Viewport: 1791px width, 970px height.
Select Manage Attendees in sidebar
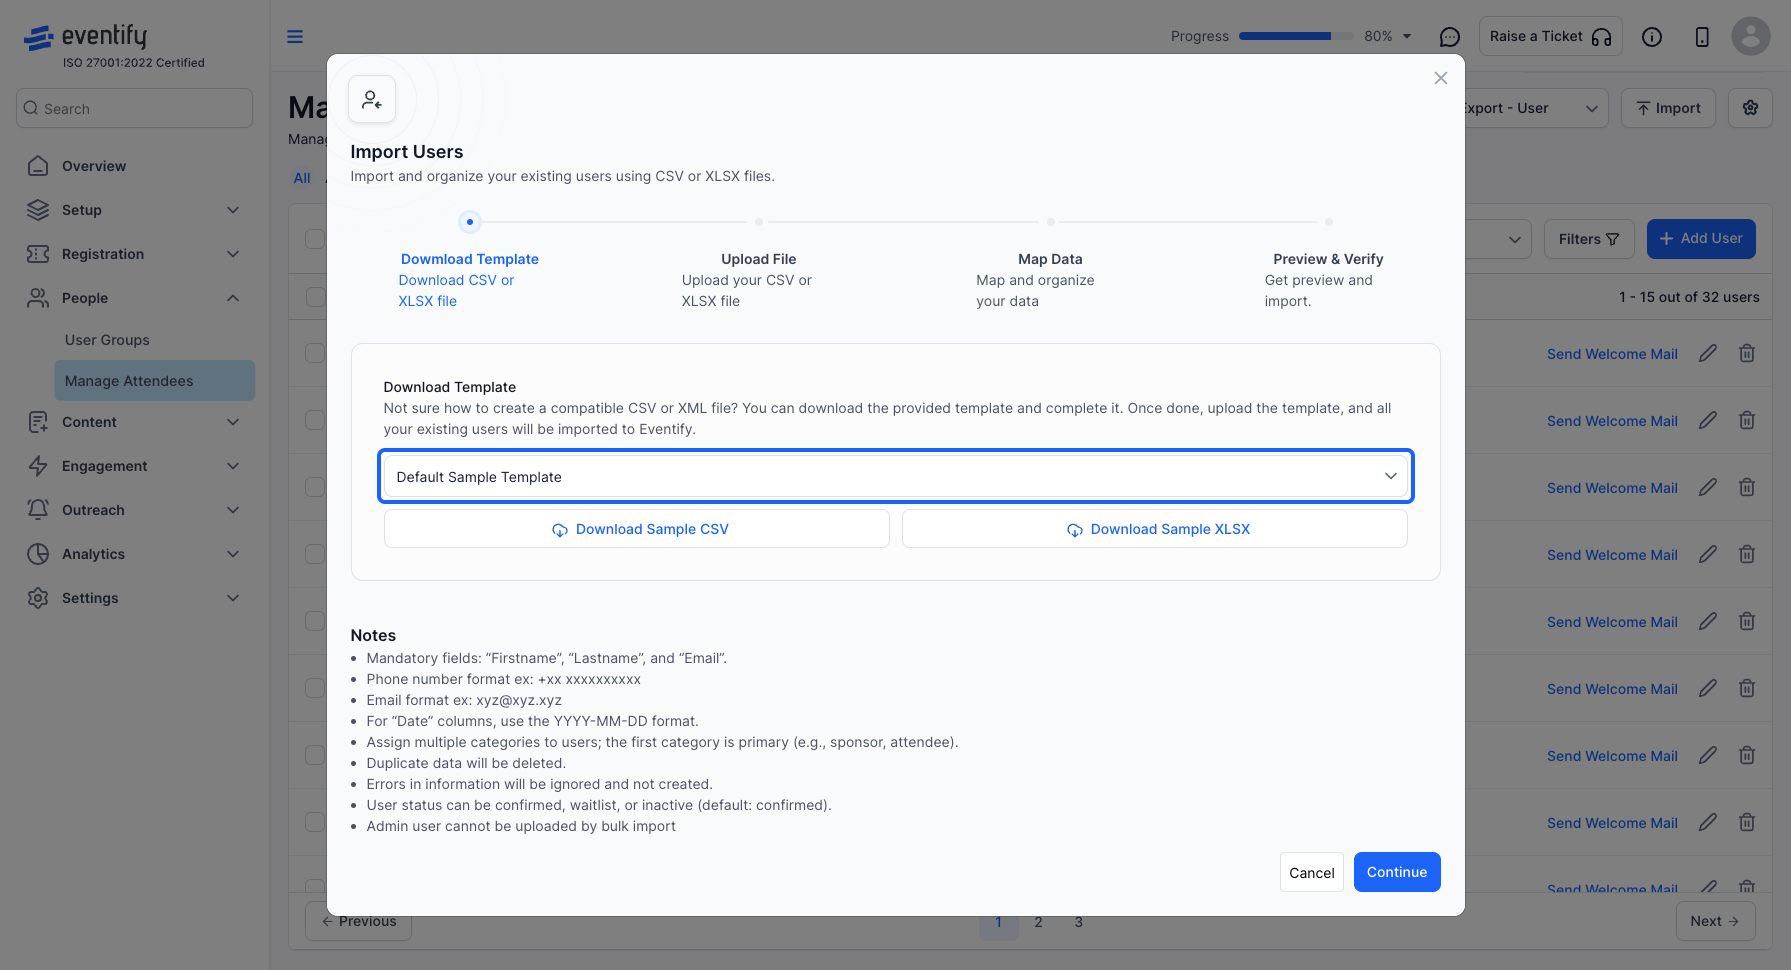(155, 381)
